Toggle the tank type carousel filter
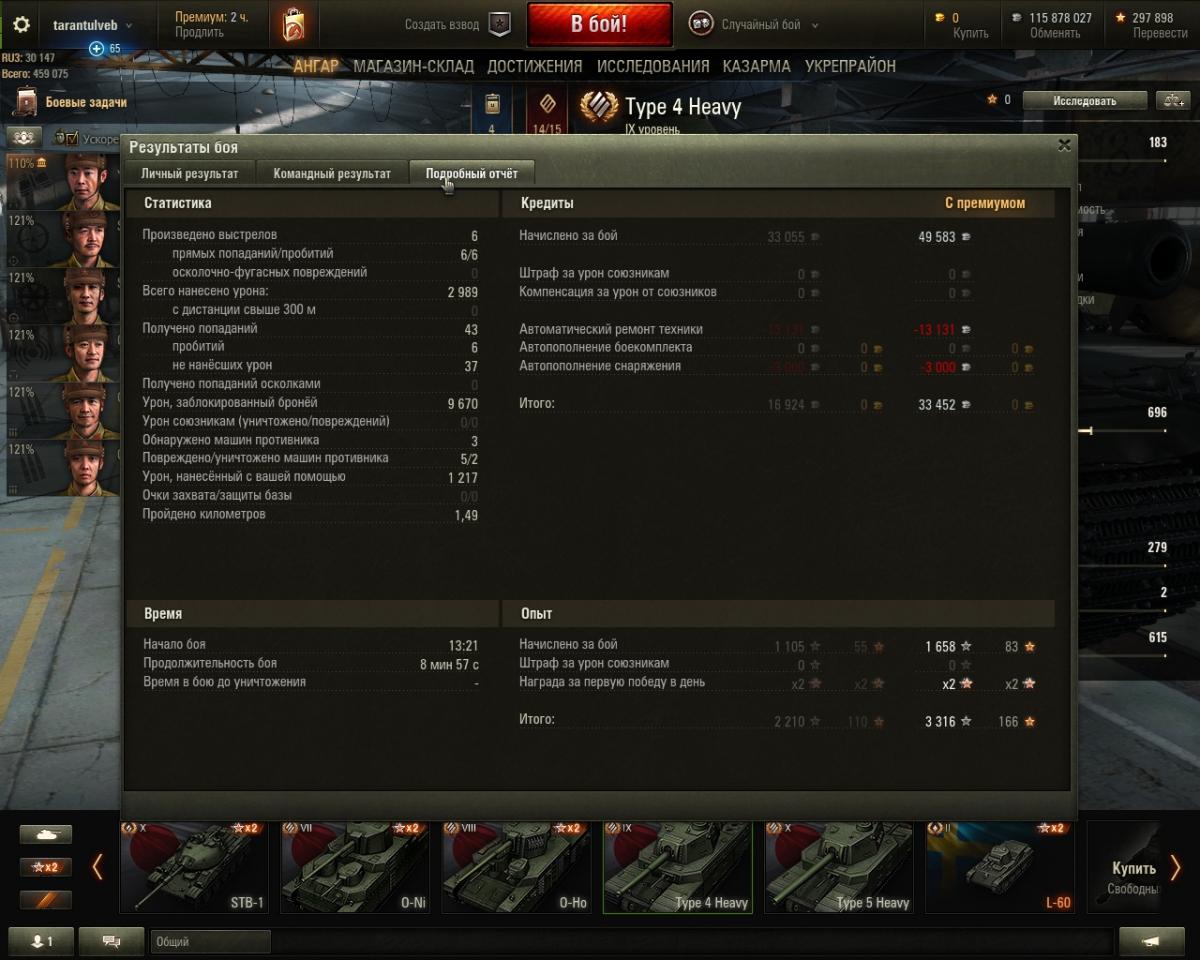The width and height of the screenshot is (1200, 960). [46, 834]
